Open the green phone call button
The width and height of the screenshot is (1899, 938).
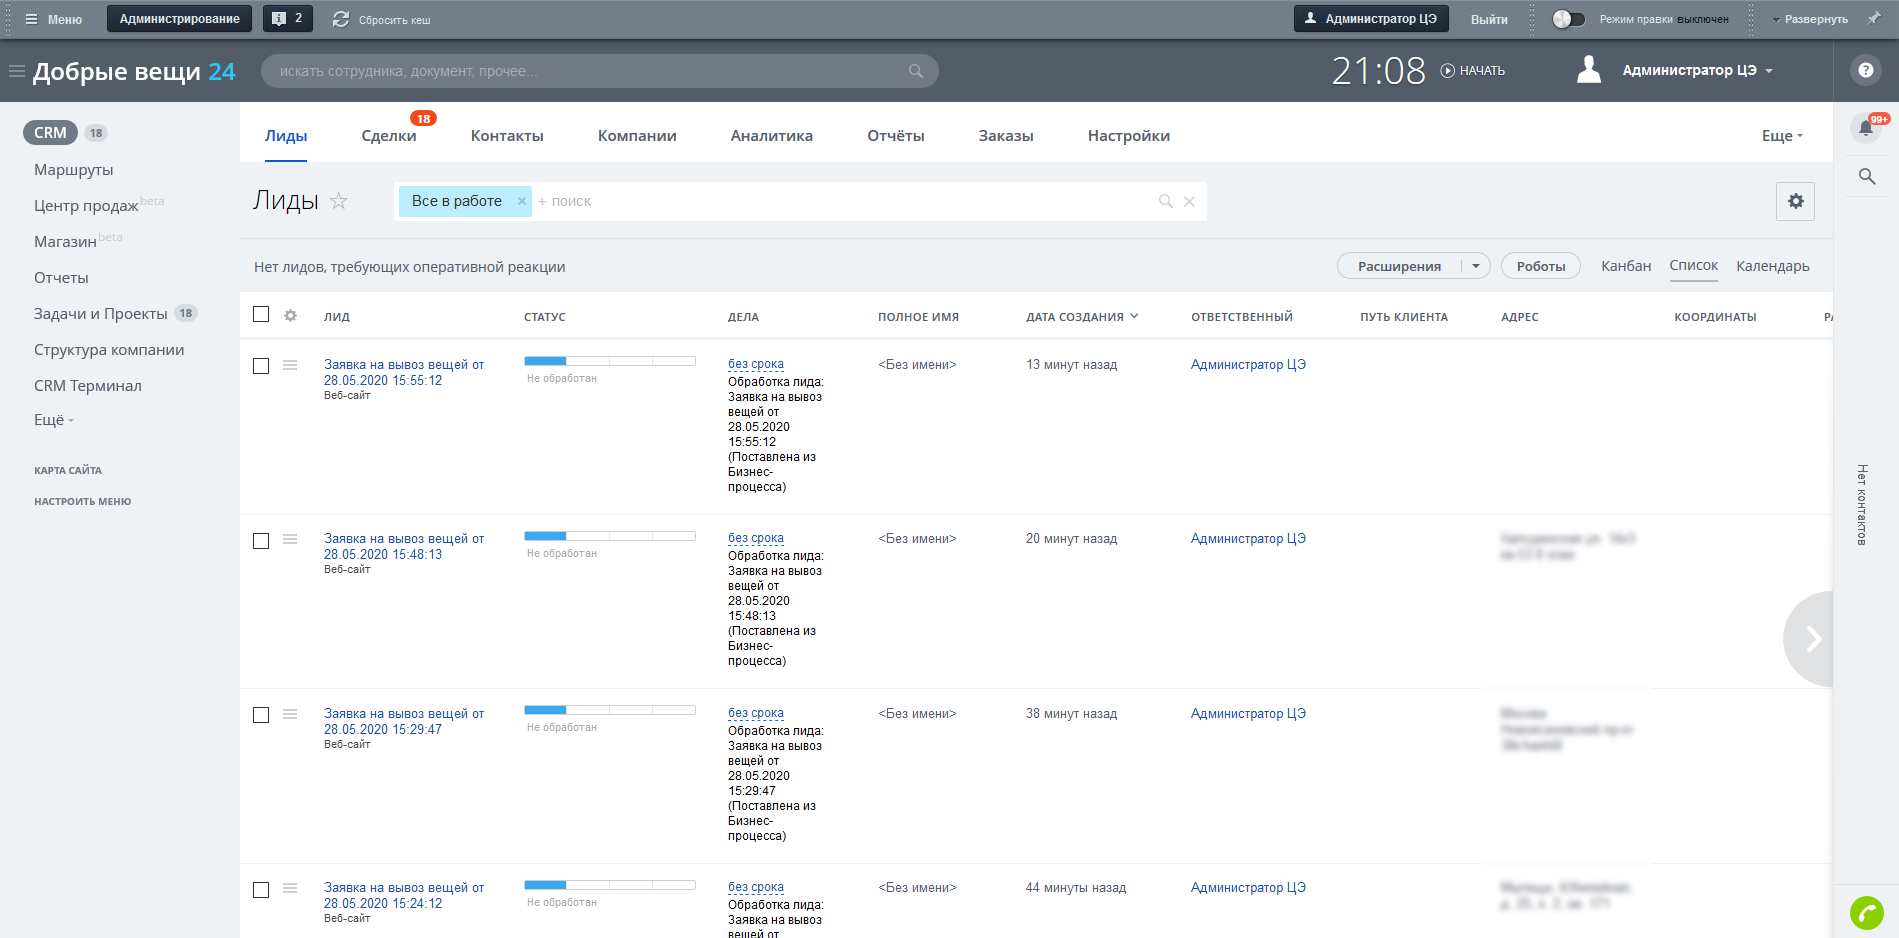coord(1866,912)
